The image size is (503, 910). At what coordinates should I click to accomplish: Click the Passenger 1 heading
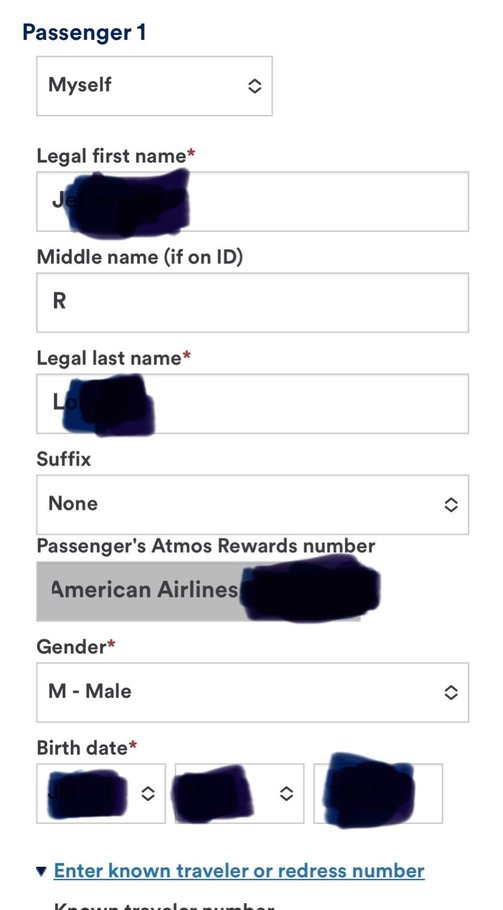point(84,32)
